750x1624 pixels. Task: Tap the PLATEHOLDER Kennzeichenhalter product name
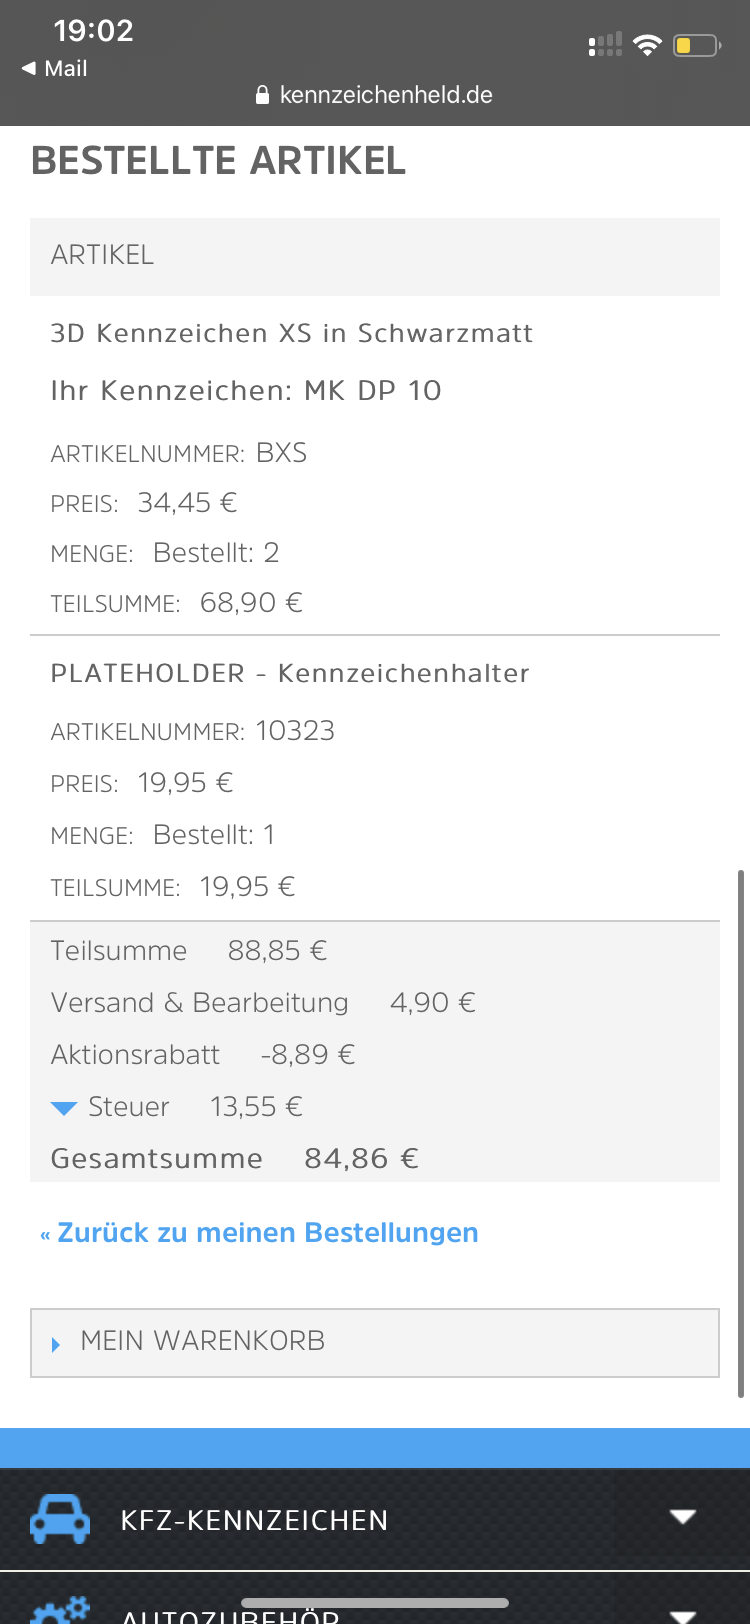(x=290, y=673)
